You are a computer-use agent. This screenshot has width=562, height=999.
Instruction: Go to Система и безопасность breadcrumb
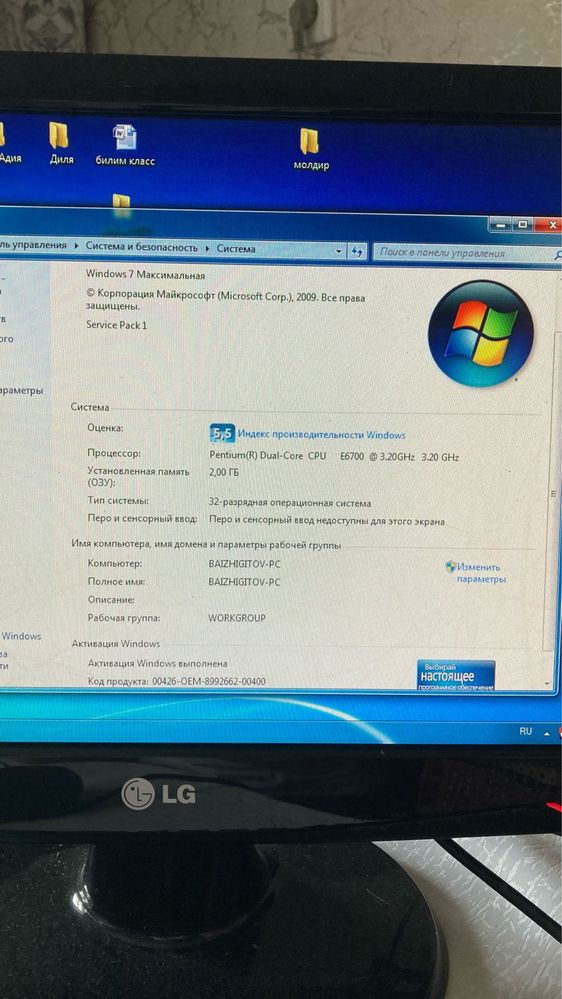coord(141,247)
